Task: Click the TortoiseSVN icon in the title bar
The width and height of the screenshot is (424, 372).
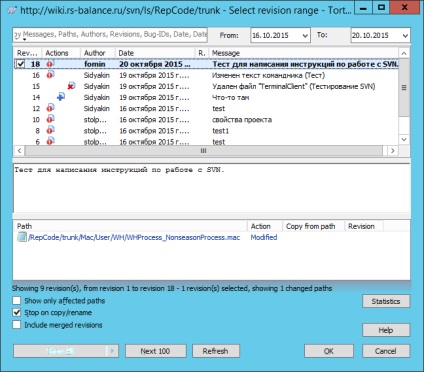Action: click(x=11, y=10)
